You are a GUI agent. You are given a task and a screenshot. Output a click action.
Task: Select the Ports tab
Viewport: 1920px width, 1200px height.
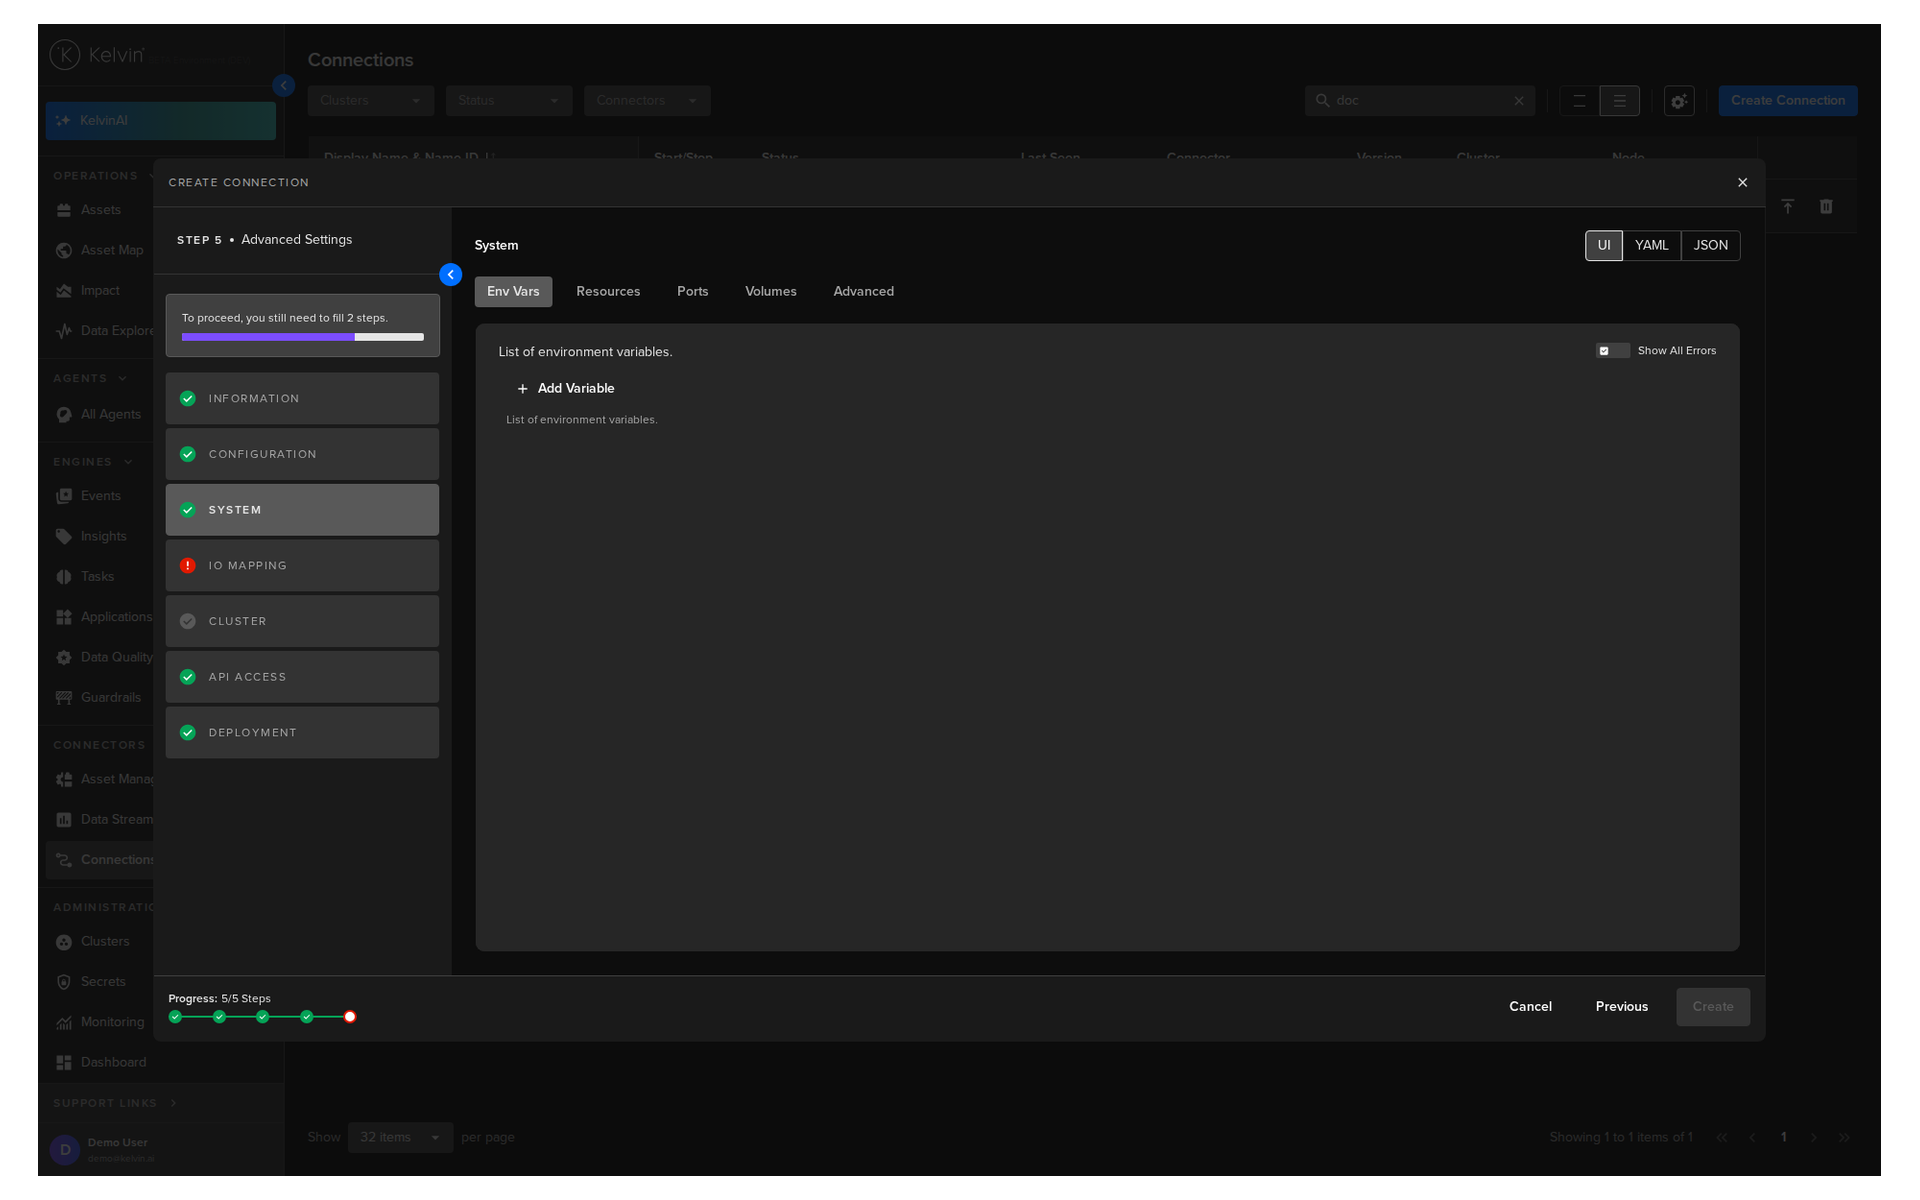[x=692, y=292]
